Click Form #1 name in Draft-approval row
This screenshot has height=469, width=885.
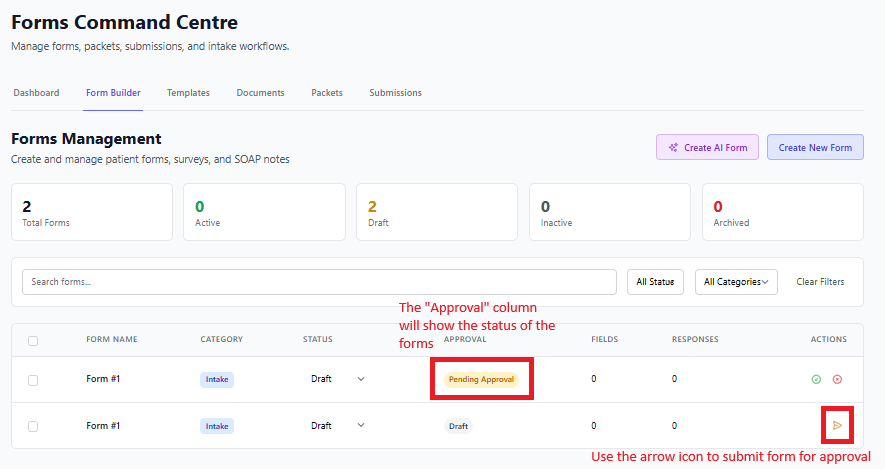(103, 426)
